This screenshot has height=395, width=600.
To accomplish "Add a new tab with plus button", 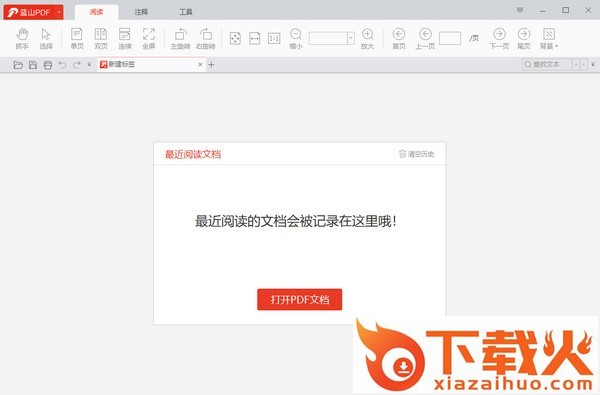I will pyautogui.click(x=211, y=65).
